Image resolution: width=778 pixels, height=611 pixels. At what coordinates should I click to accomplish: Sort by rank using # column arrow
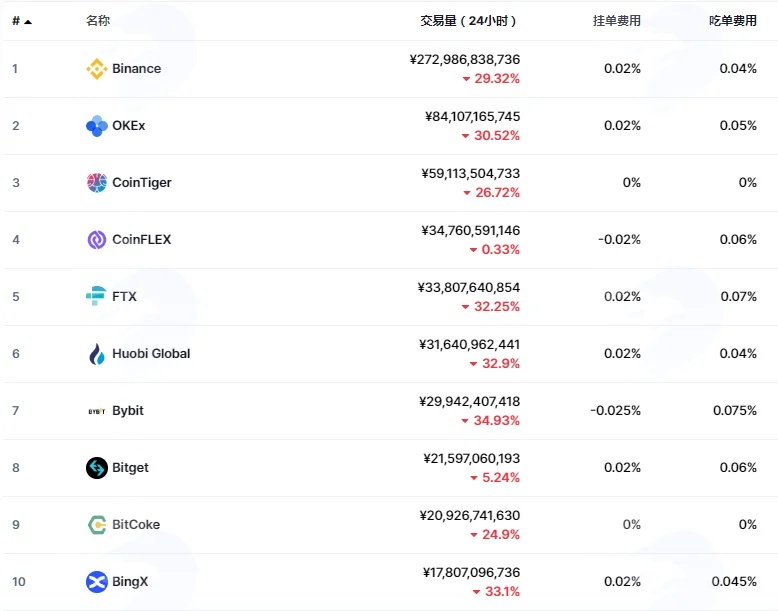tap(22, 21)
